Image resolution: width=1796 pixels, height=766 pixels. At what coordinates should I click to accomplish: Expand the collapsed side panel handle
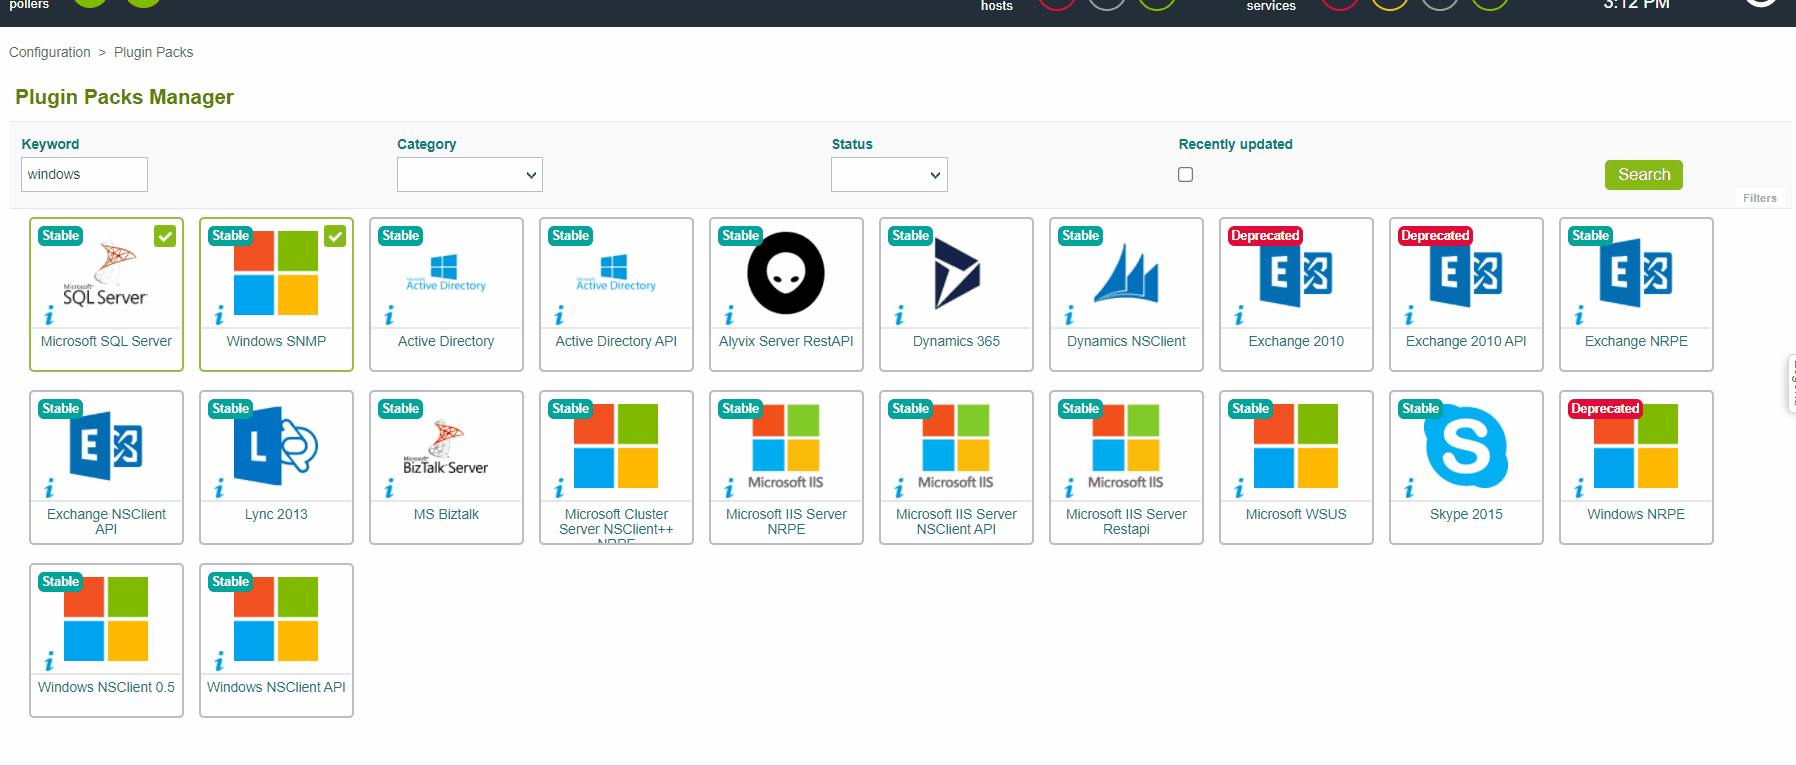1791,383
